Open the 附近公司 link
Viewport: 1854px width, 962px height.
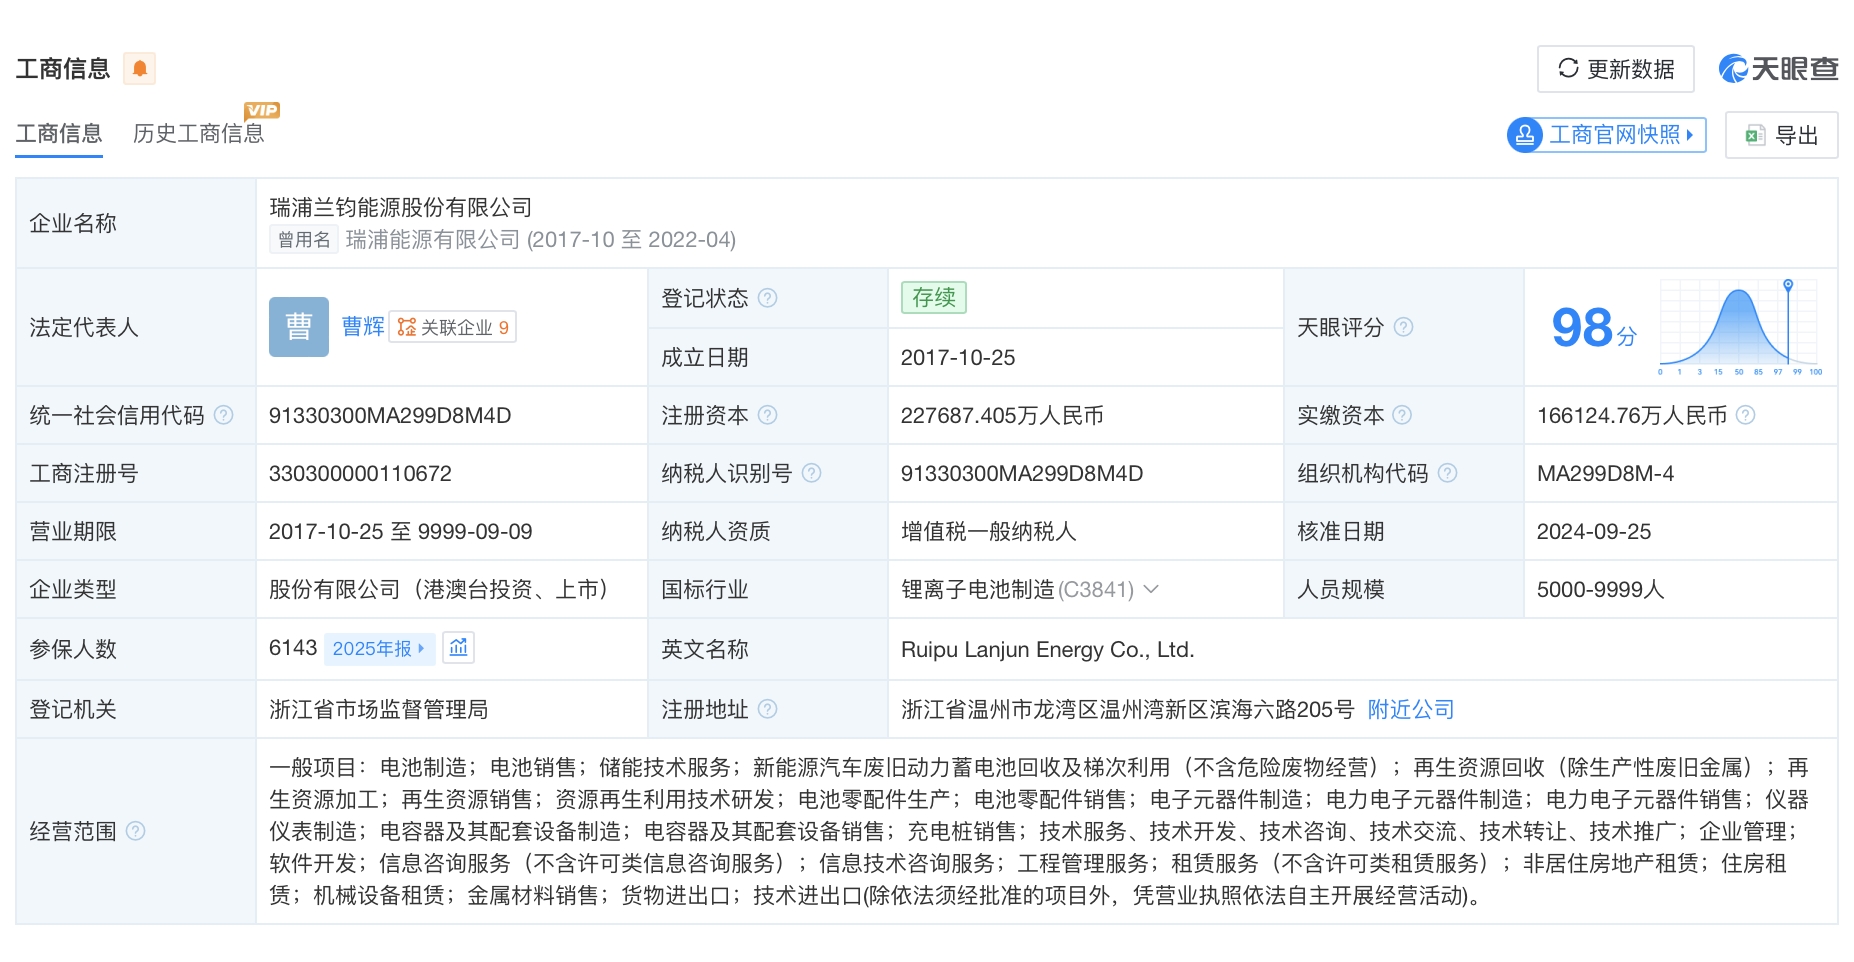[1411, 709]
